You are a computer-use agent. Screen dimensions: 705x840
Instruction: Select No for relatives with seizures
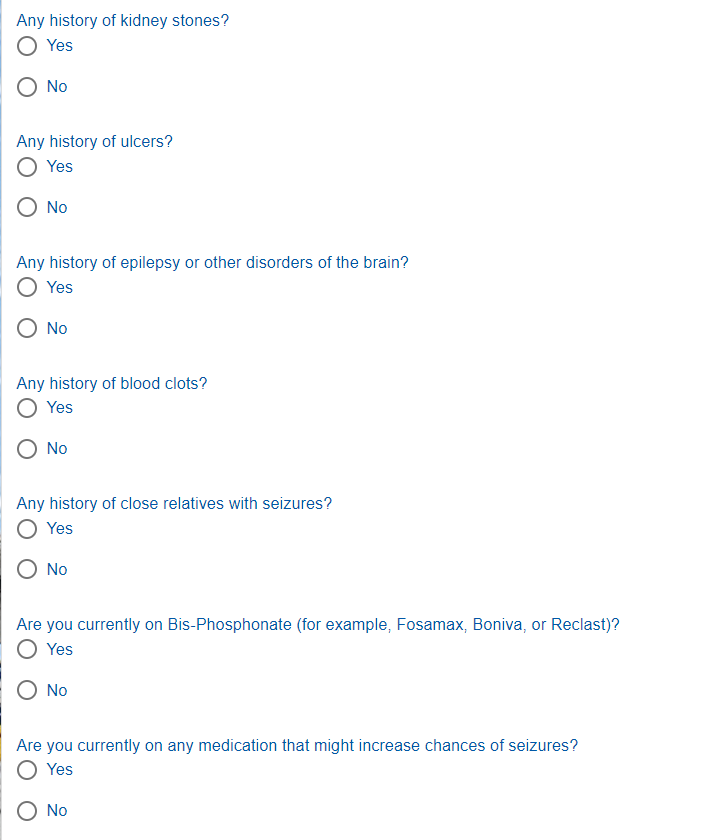coord(28,570)
